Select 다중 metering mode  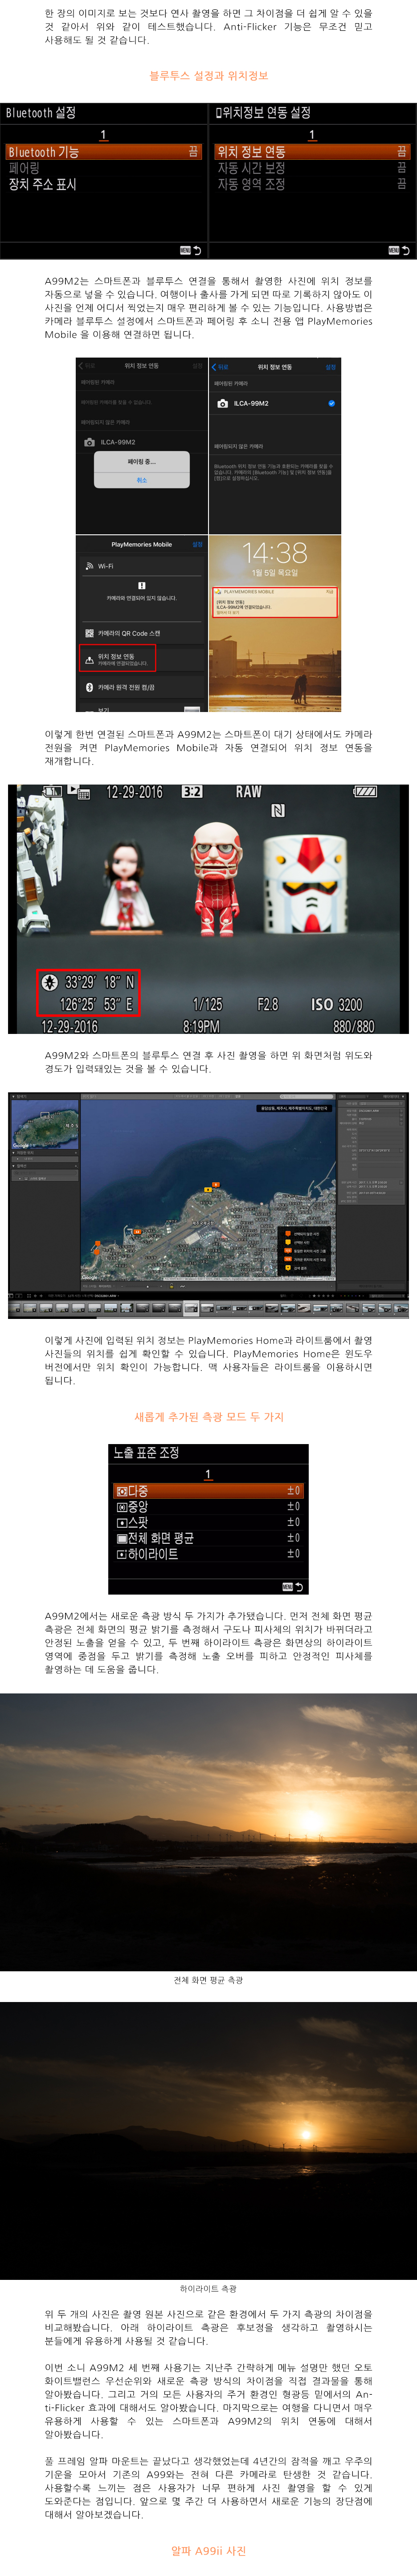tap(208, 1490)
